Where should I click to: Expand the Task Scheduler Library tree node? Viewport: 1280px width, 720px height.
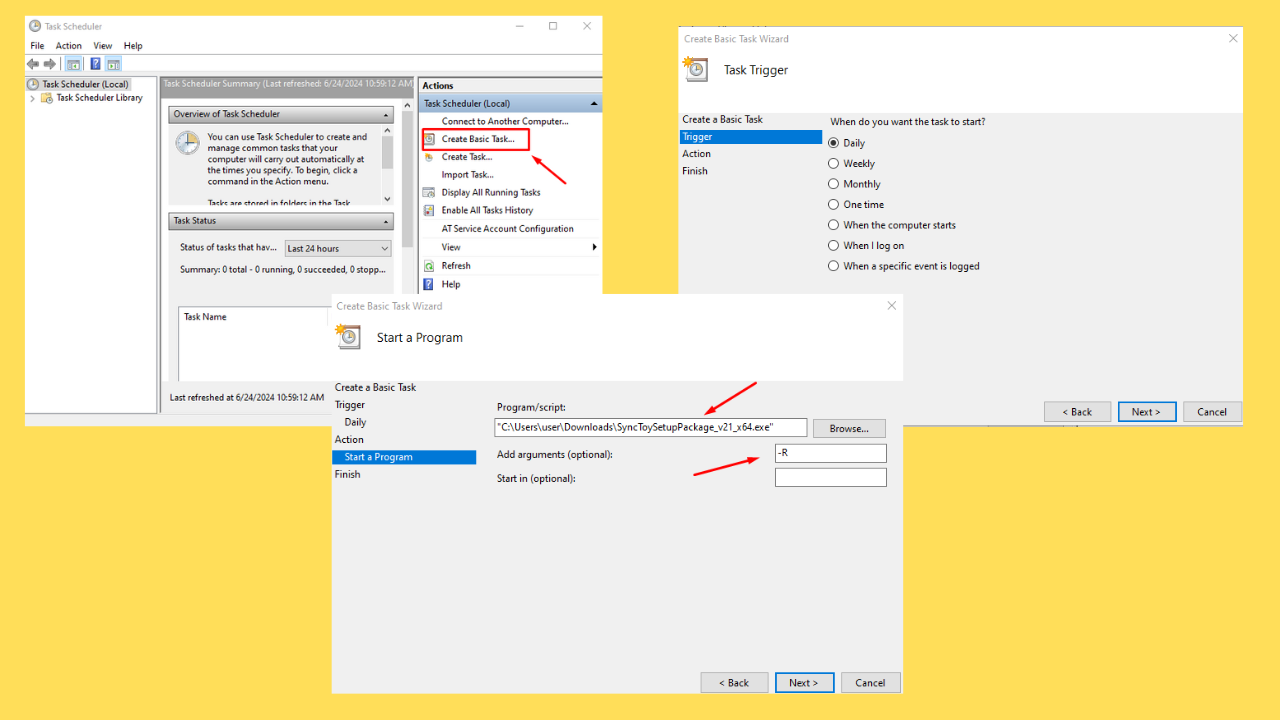coord(33,98)
